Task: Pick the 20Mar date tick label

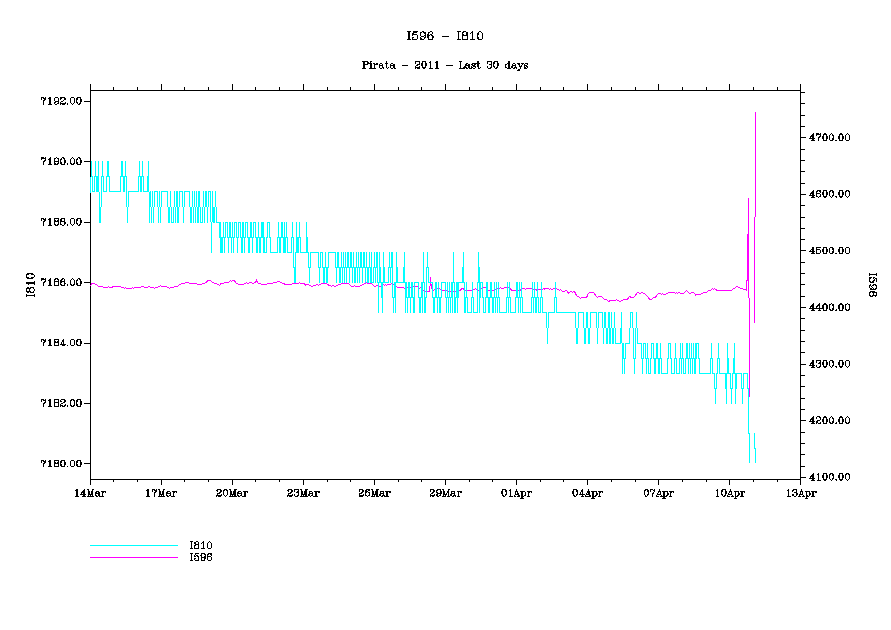Action: coord(232,493)
